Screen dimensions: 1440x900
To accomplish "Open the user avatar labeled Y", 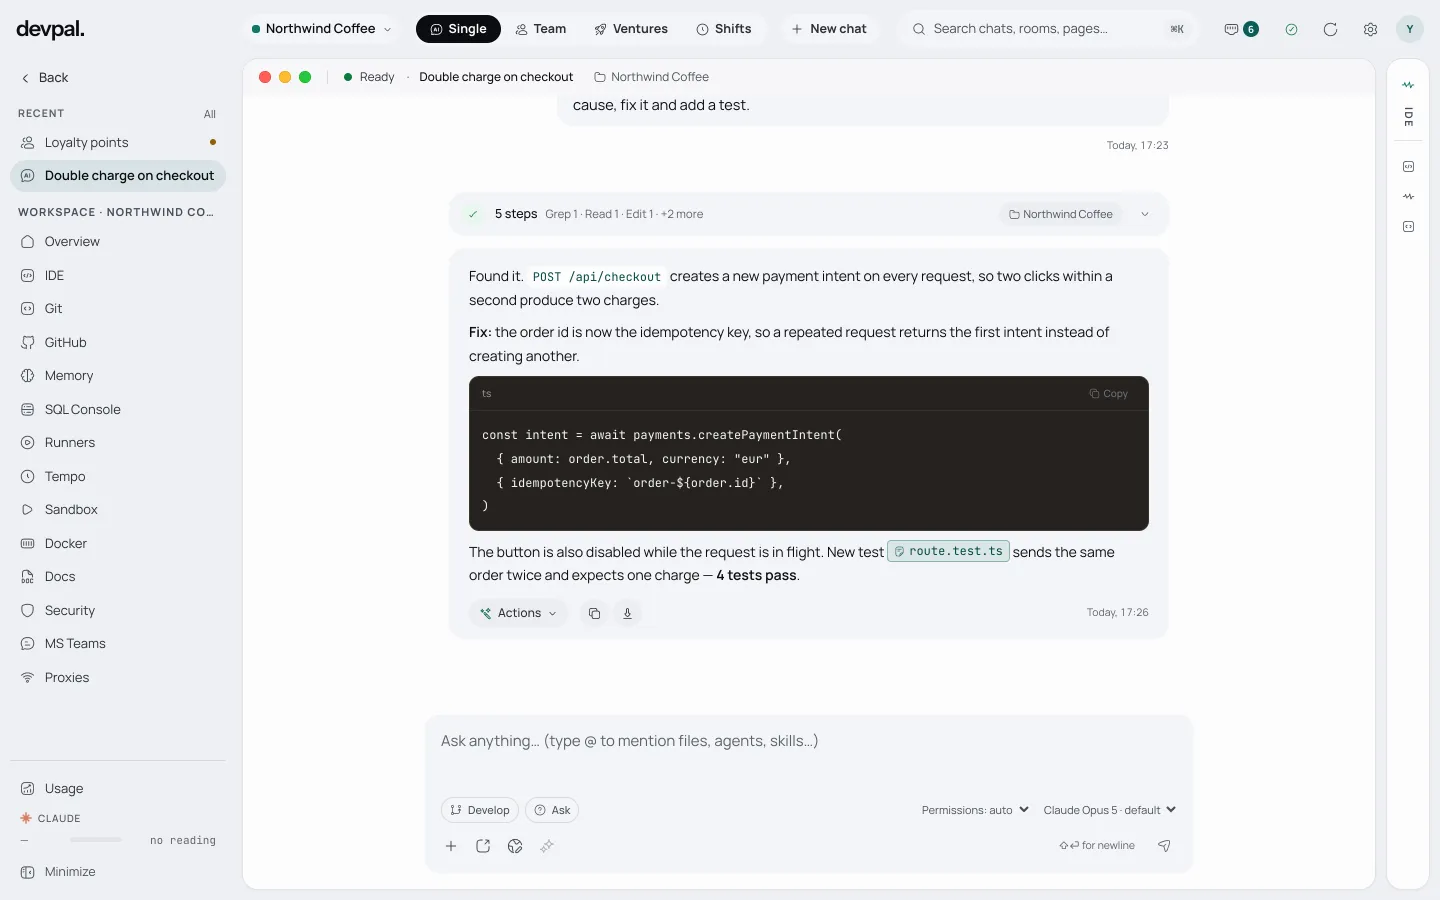I will (1409, 29).
